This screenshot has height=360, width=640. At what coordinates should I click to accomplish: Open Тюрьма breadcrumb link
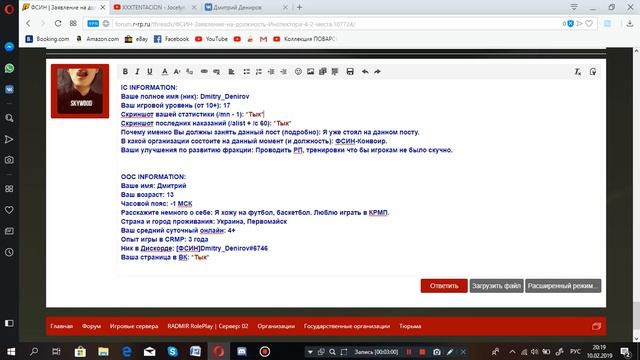click(x=410, y=326)
